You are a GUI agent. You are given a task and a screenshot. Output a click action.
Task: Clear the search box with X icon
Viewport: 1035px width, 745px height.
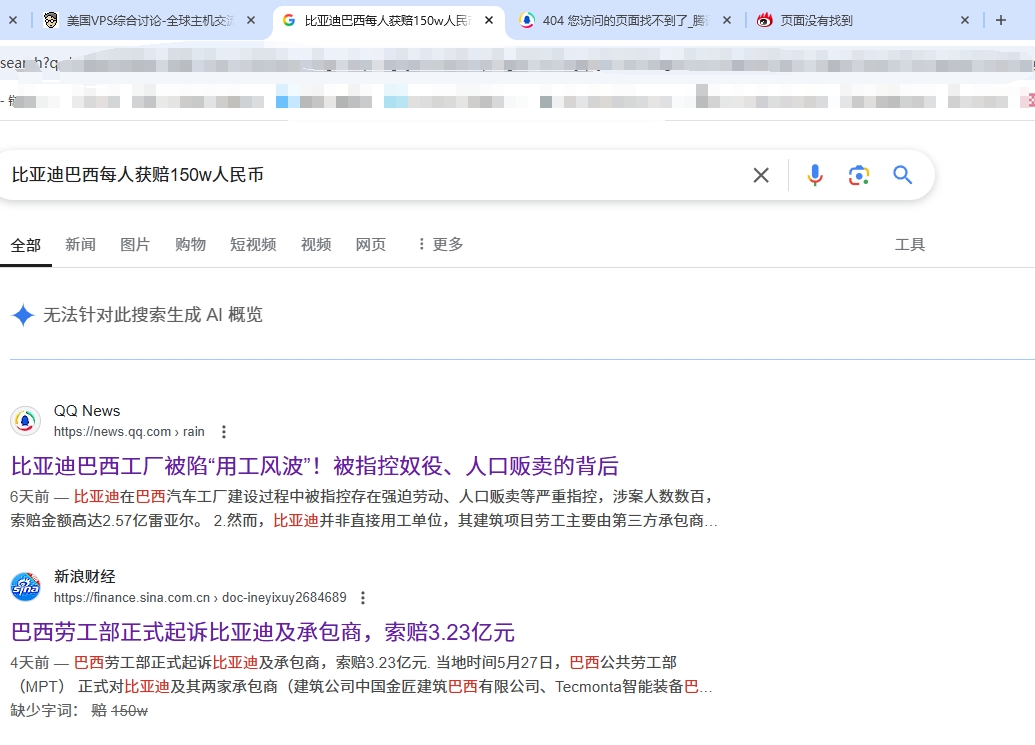coord(761,175)
